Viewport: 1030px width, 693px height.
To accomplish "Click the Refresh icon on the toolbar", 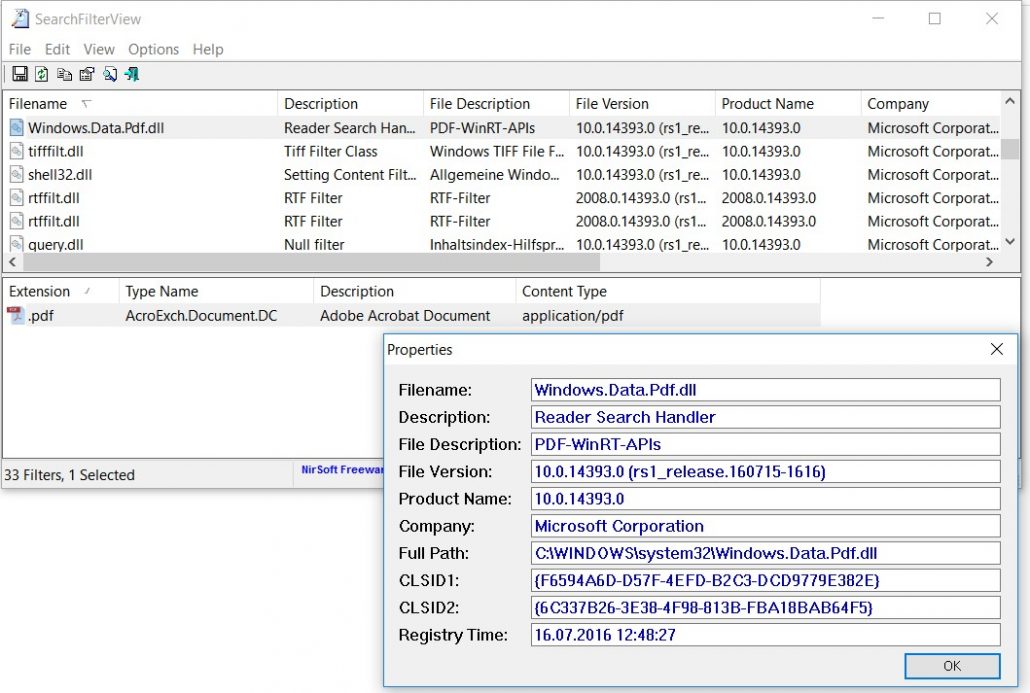I will (x=41, y=73).
